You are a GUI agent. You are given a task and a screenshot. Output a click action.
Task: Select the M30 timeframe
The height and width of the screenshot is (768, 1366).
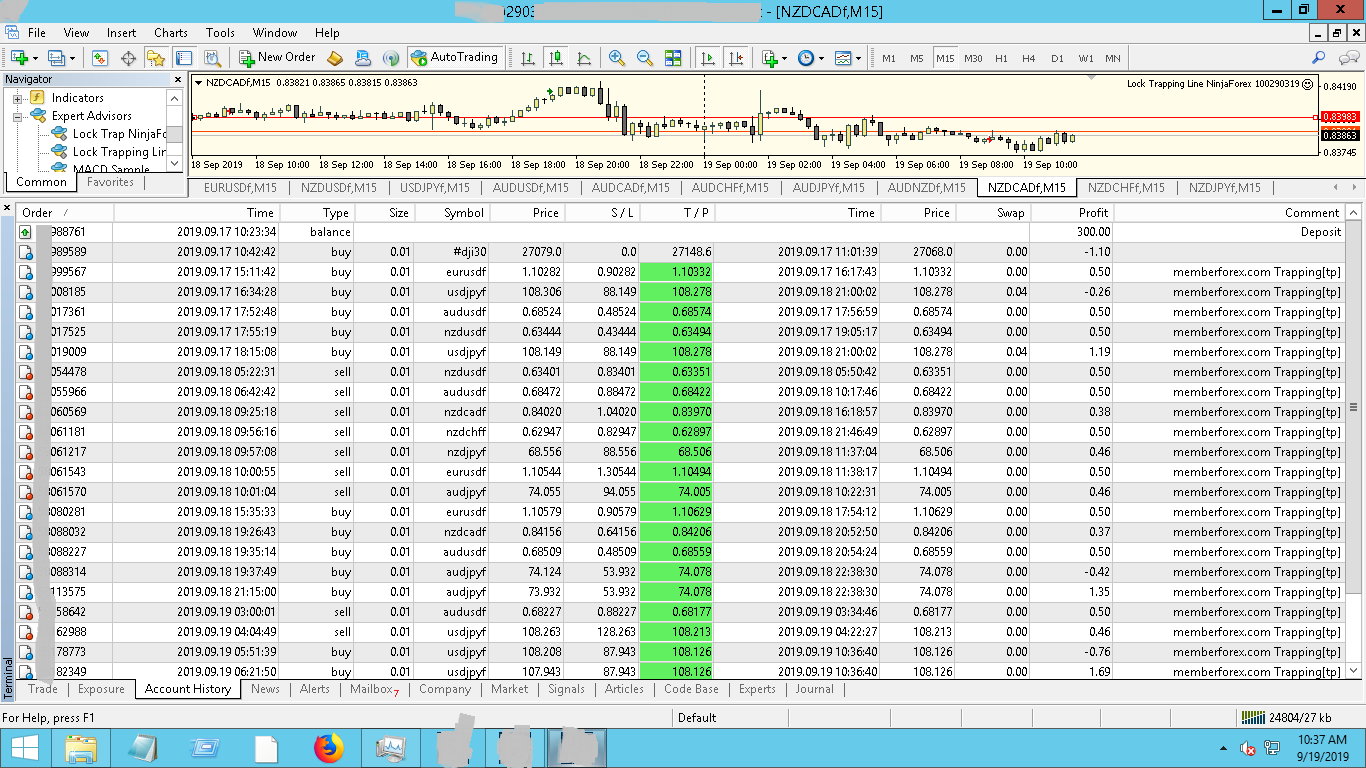click(973, 58)
